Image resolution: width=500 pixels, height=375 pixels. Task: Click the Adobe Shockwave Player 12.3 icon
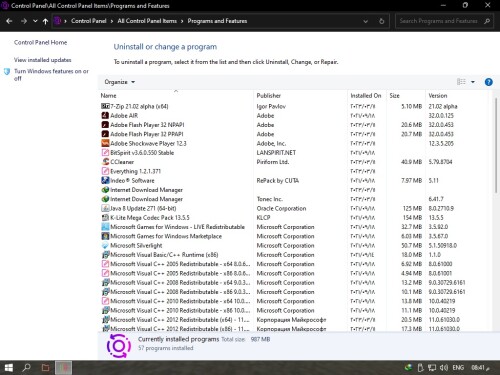tap(105, 143)
